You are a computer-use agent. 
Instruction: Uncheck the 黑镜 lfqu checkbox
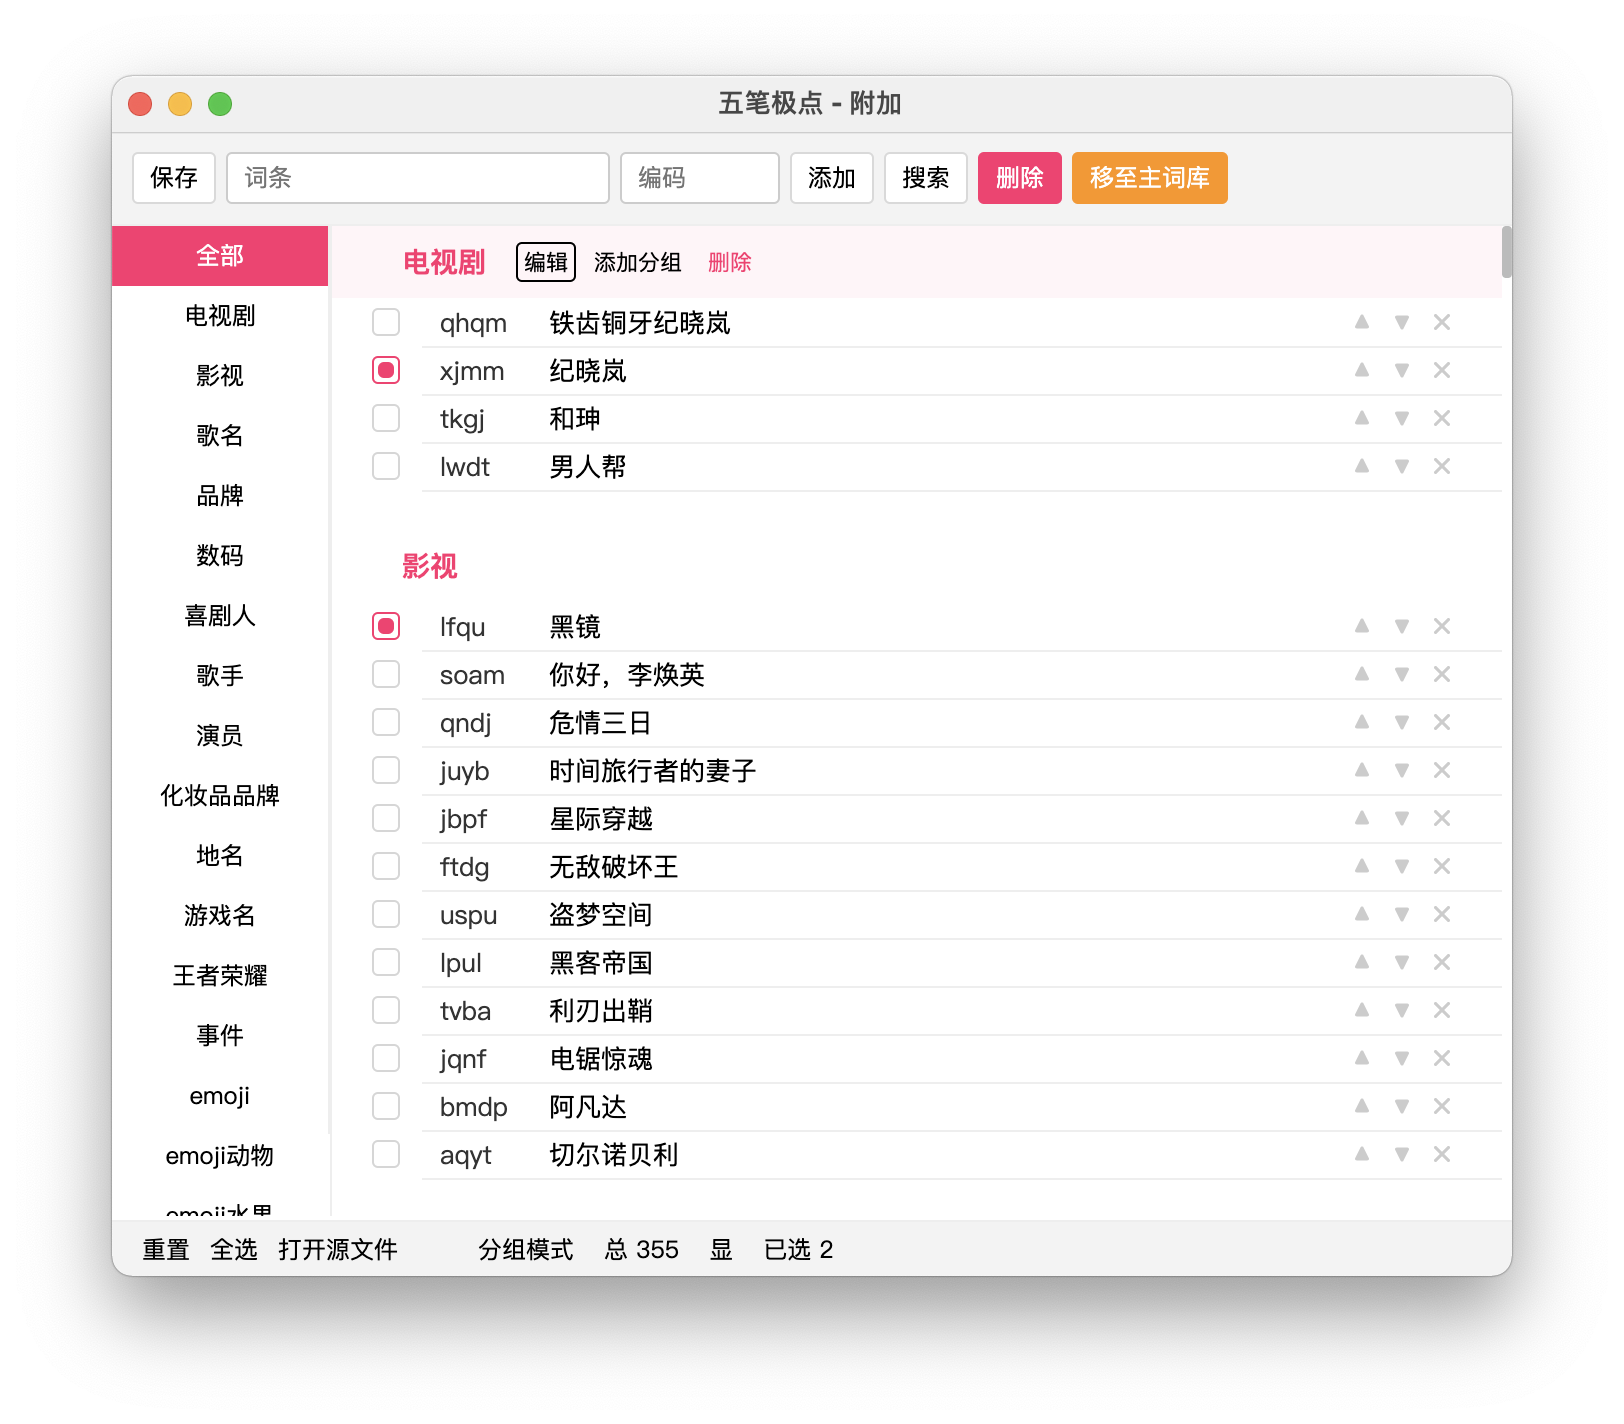(x=386, y=626)
